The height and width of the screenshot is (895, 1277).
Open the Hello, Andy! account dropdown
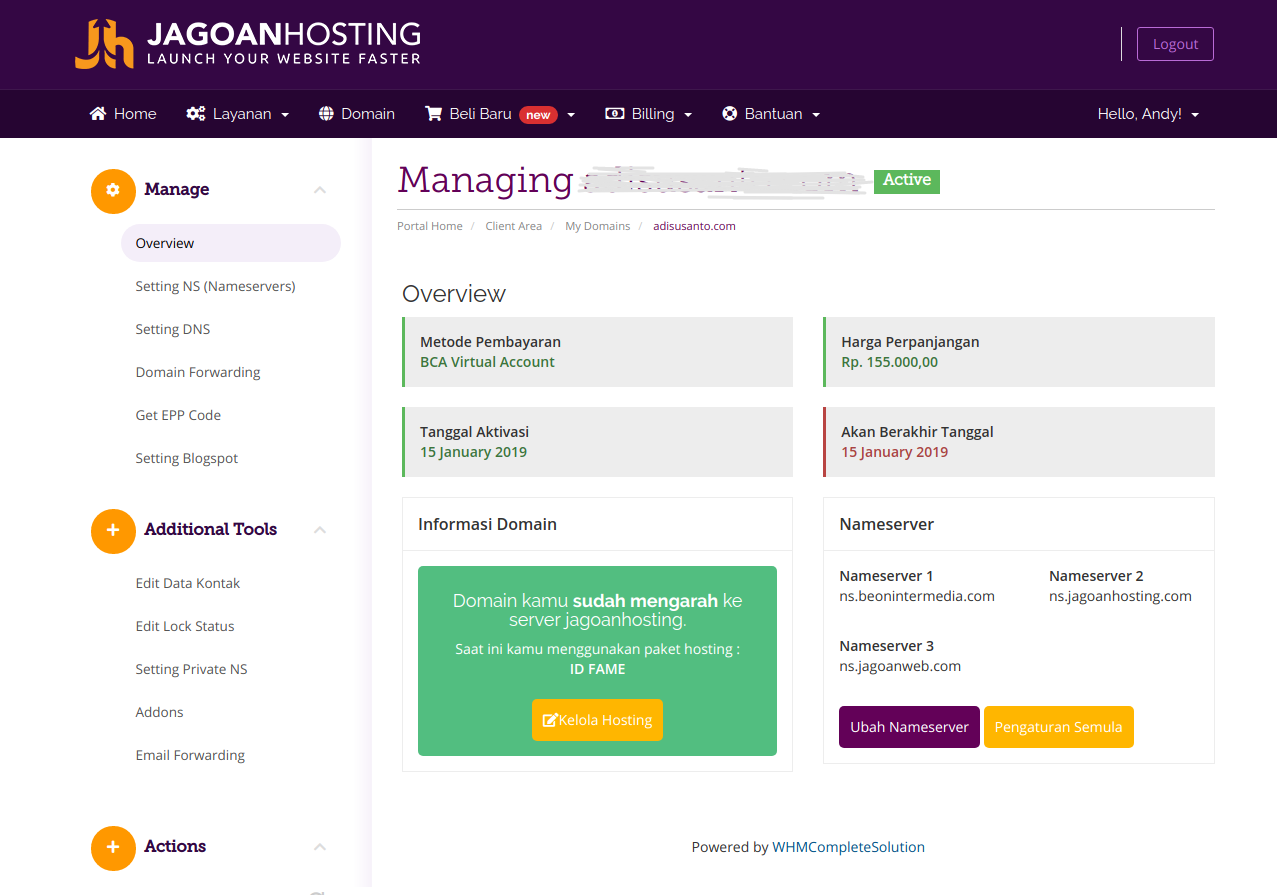[1148, 114]
